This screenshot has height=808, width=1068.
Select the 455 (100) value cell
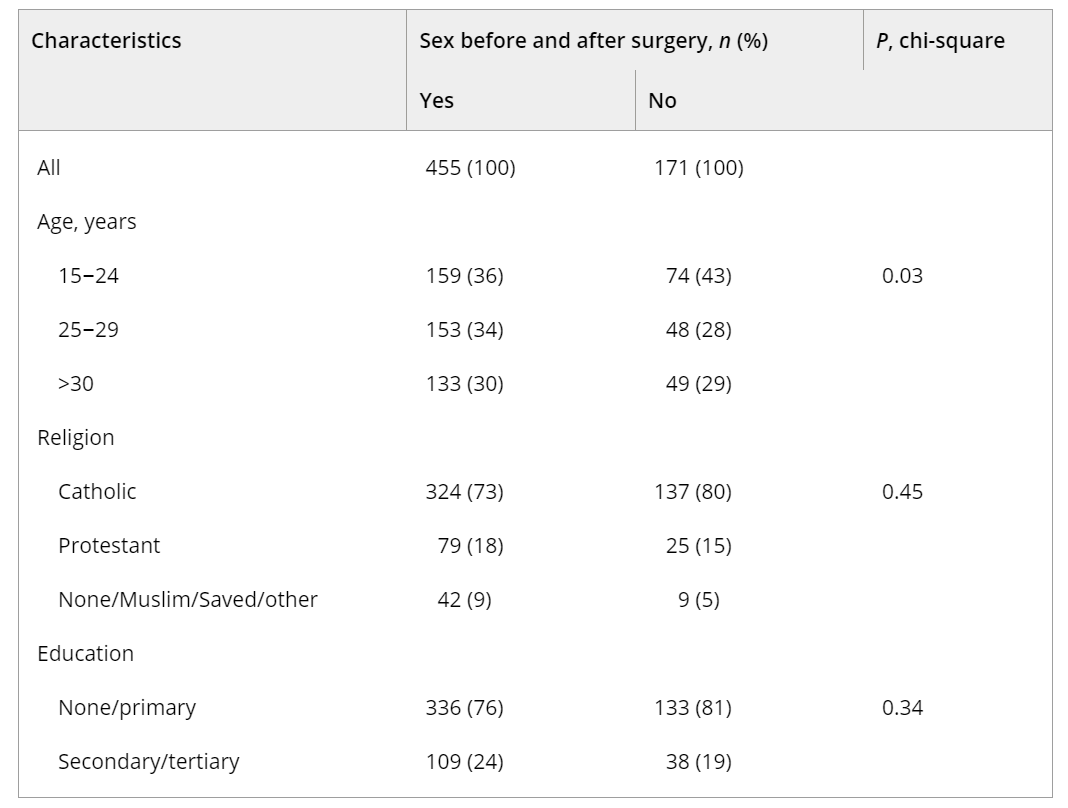click(x=470, y=168)
